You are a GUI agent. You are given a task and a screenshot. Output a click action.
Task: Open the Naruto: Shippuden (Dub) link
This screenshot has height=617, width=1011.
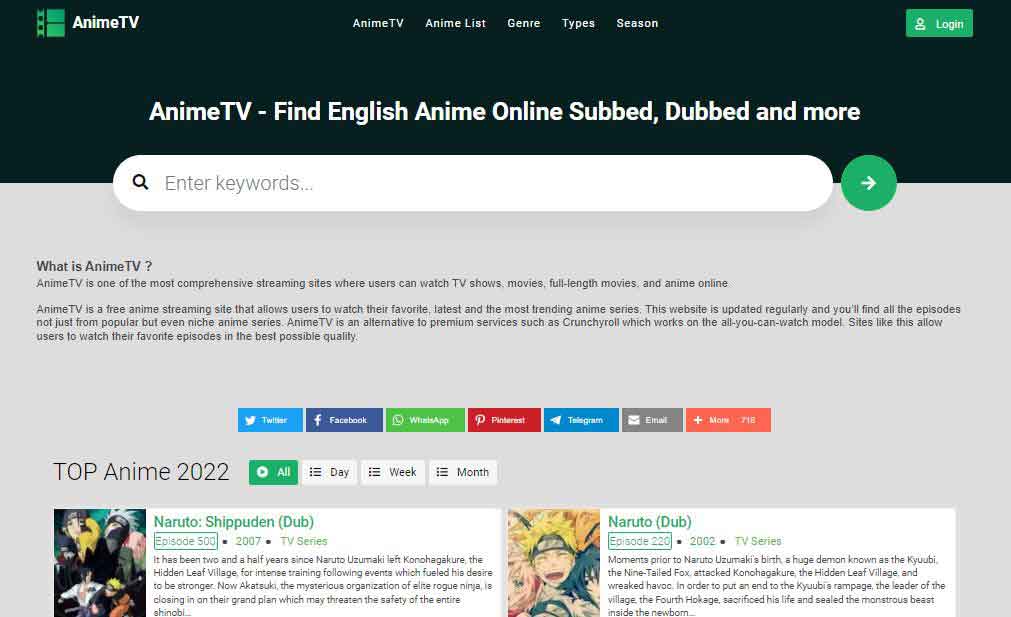[235, 521]
